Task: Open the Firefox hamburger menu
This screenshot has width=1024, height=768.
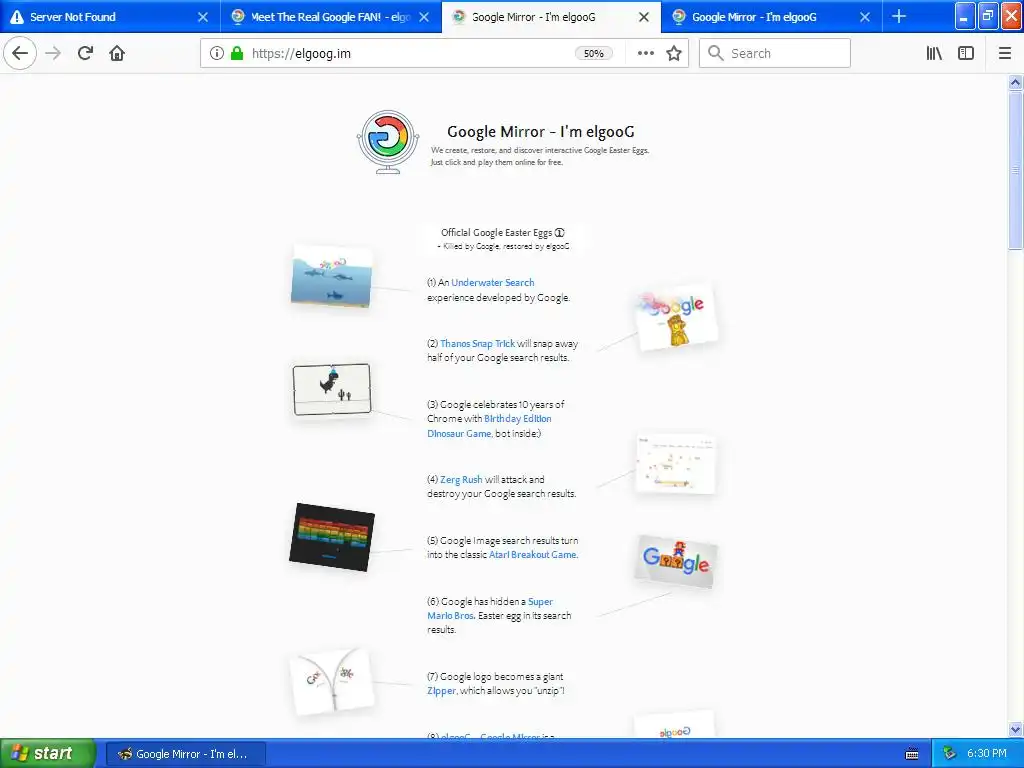Action: 1005,53
